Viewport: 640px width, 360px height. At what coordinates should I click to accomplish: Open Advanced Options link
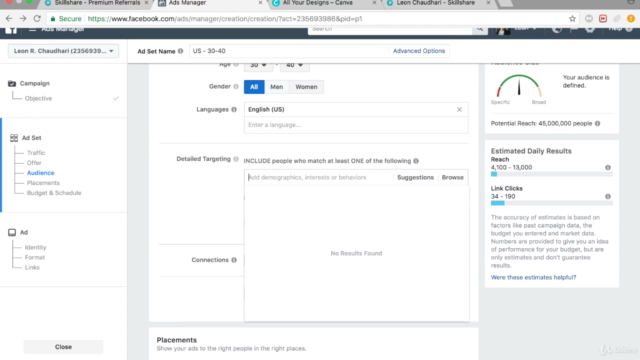[x=419, y=51]
